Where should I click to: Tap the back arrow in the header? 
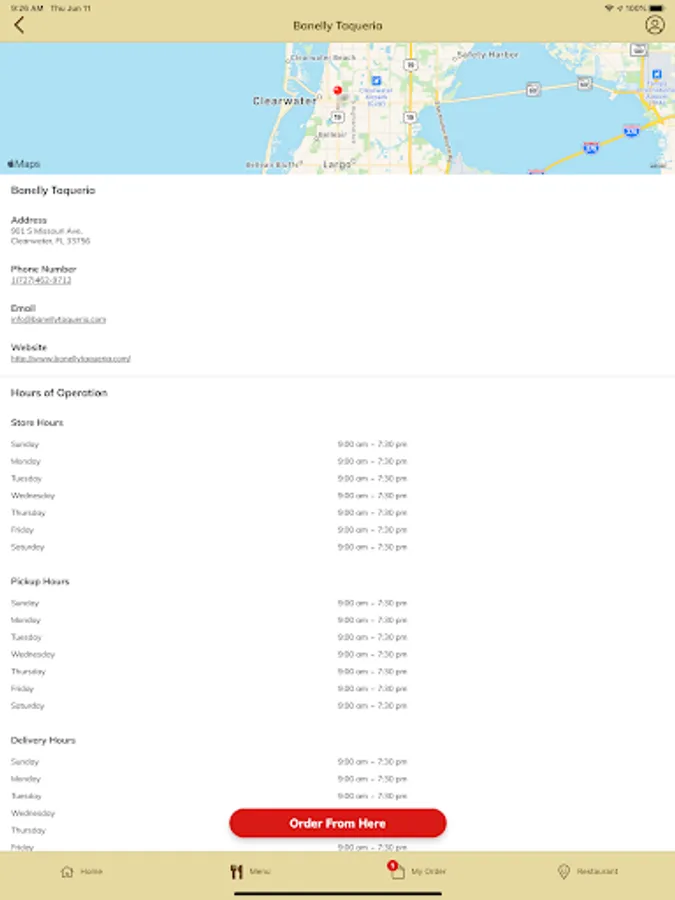point(20,25)
